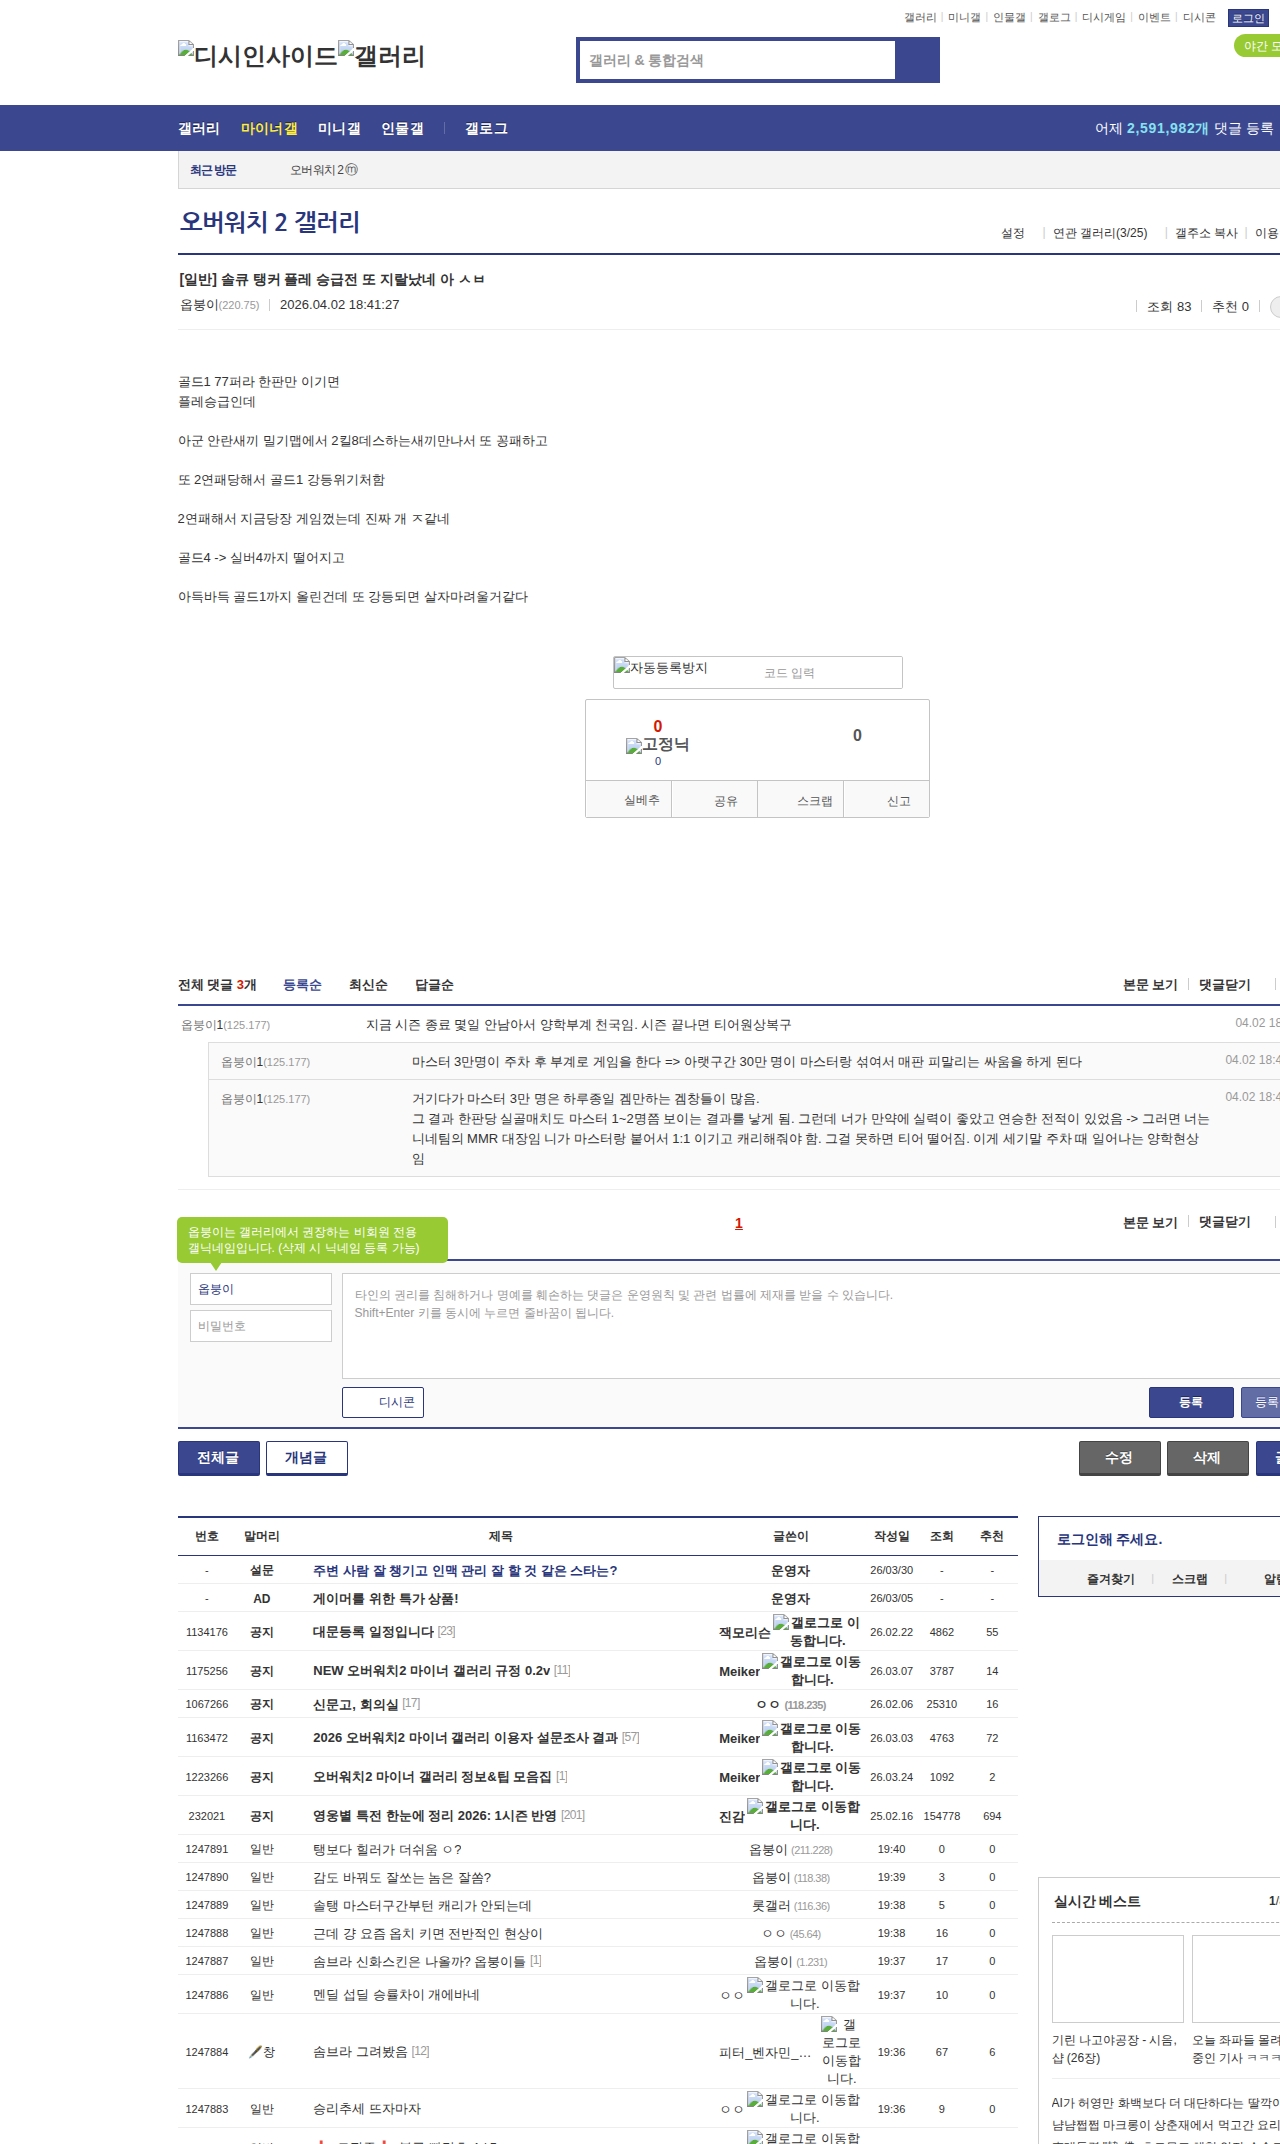Open the survey post 주변 사람 잘 챙기고
This screenshot has width=1280, height=2144.
tap(465, 1571)
